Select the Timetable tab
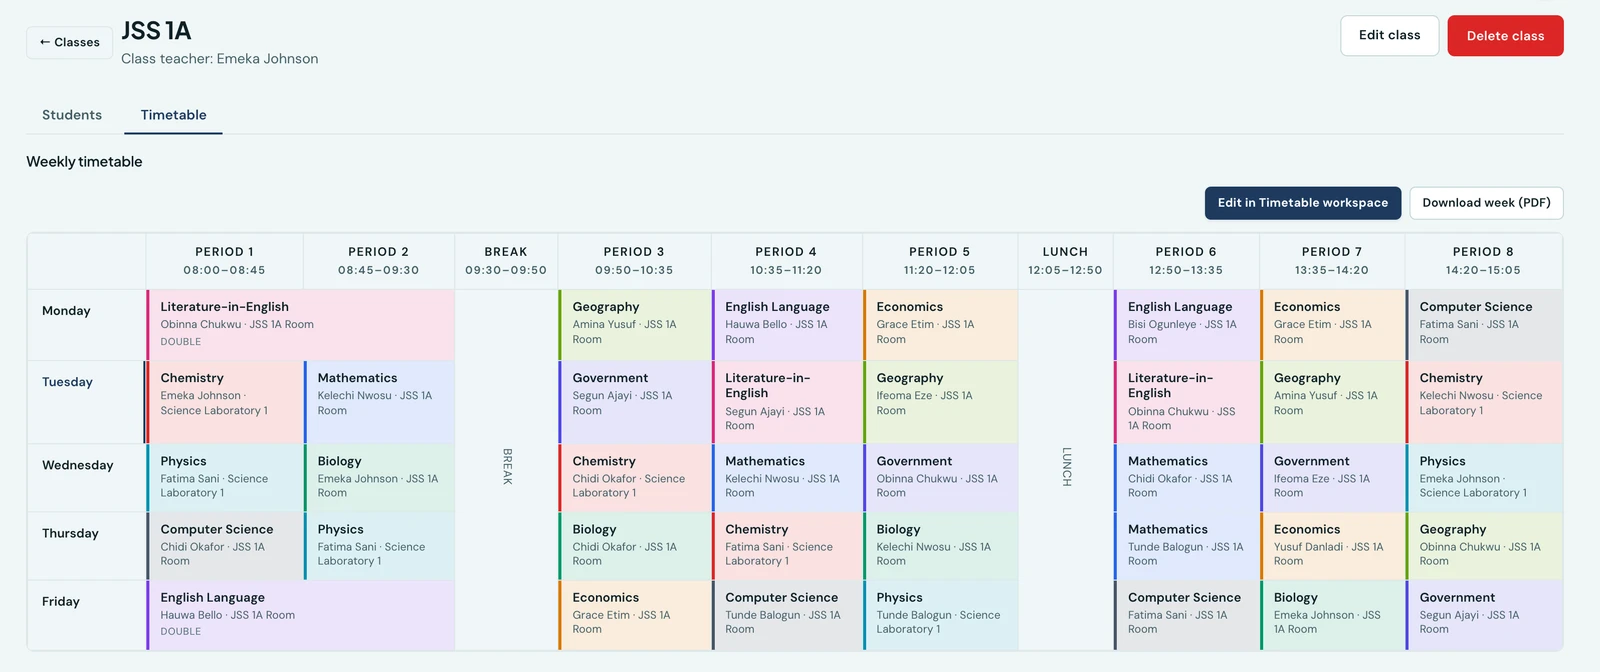This screenshot has width=1600, height=672. tap(173, 115)
